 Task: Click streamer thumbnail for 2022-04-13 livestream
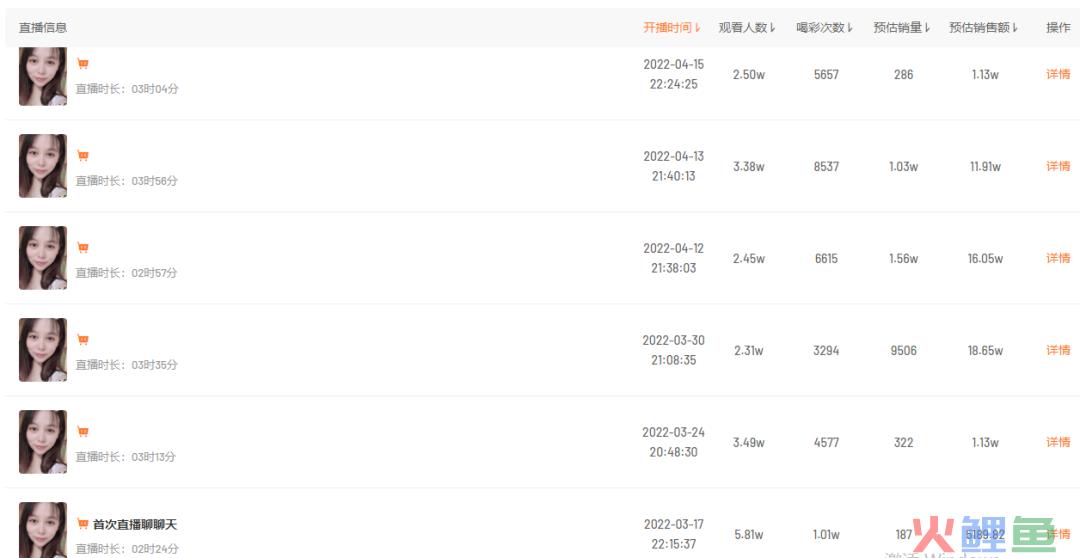click(x=43, y=166)
